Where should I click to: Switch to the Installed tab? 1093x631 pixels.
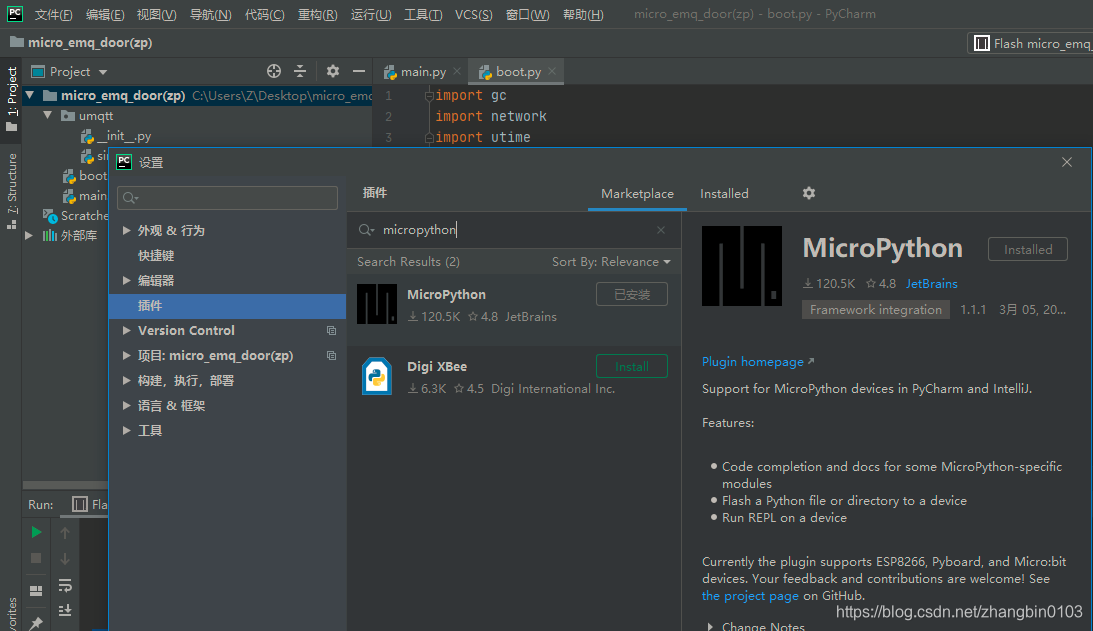click(724, 194)
